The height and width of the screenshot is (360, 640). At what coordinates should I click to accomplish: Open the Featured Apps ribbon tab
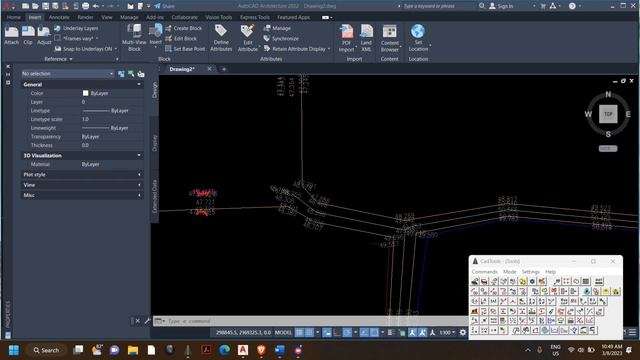pos(293,17)
